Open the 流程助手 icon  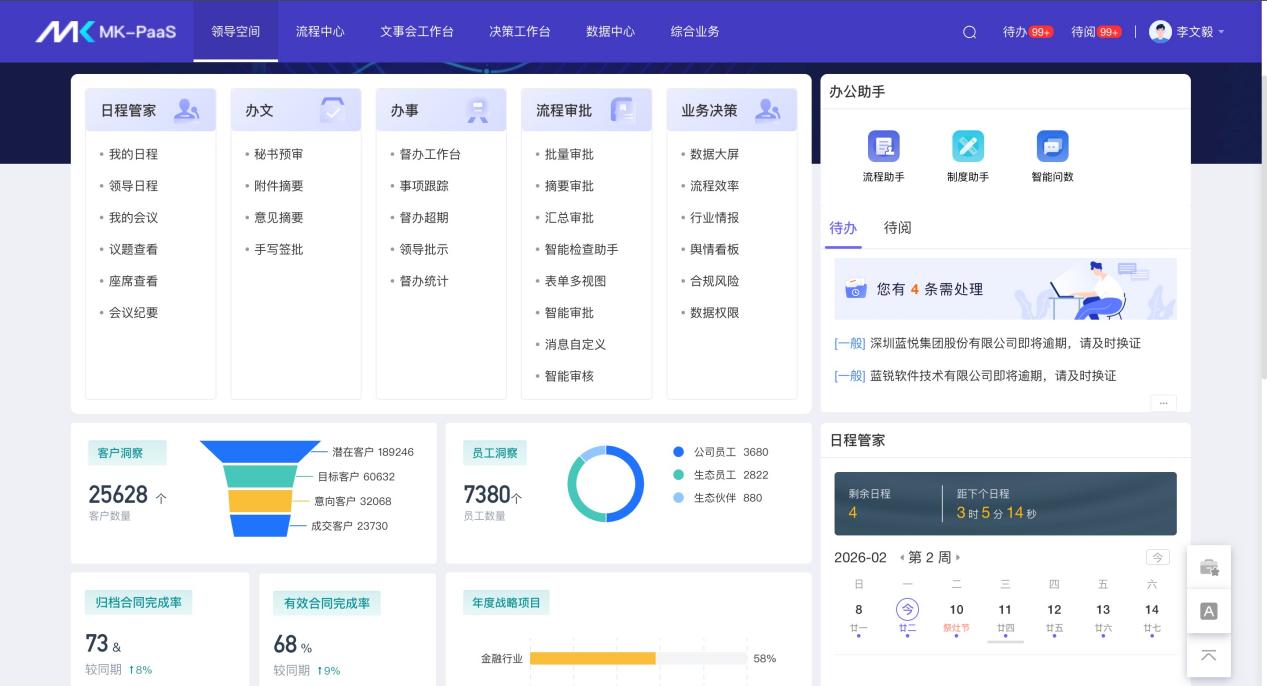(x=883, y=146)
